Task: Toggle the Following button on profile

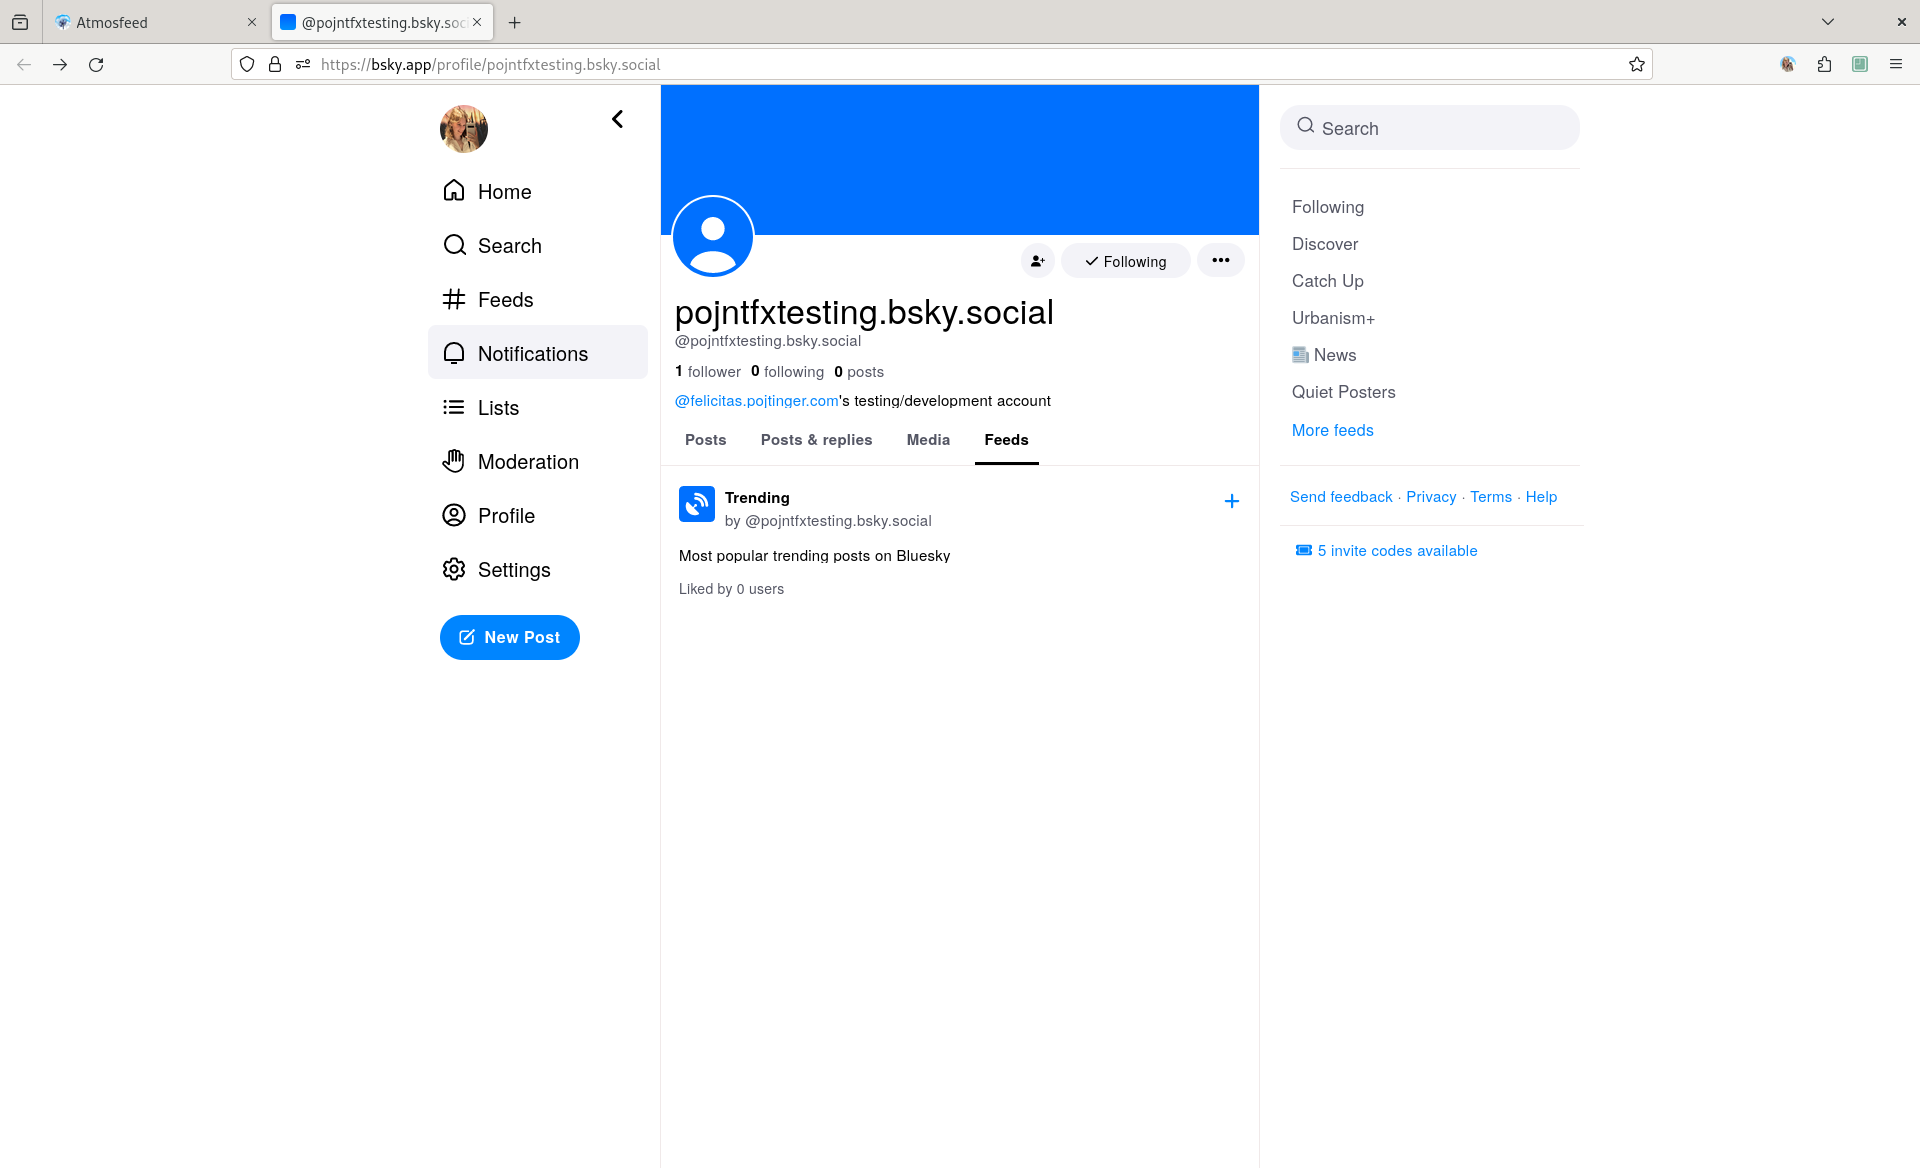Action: pyautogui.click(x=1125, y=260)
